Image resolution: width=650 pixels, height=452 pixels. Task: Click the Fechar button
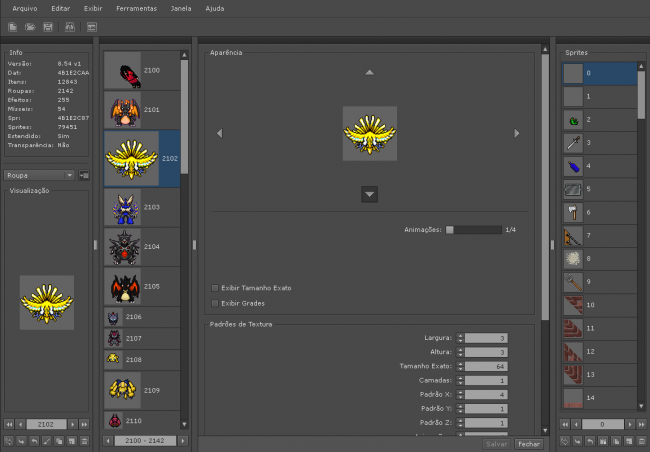[x=529, y=444]
